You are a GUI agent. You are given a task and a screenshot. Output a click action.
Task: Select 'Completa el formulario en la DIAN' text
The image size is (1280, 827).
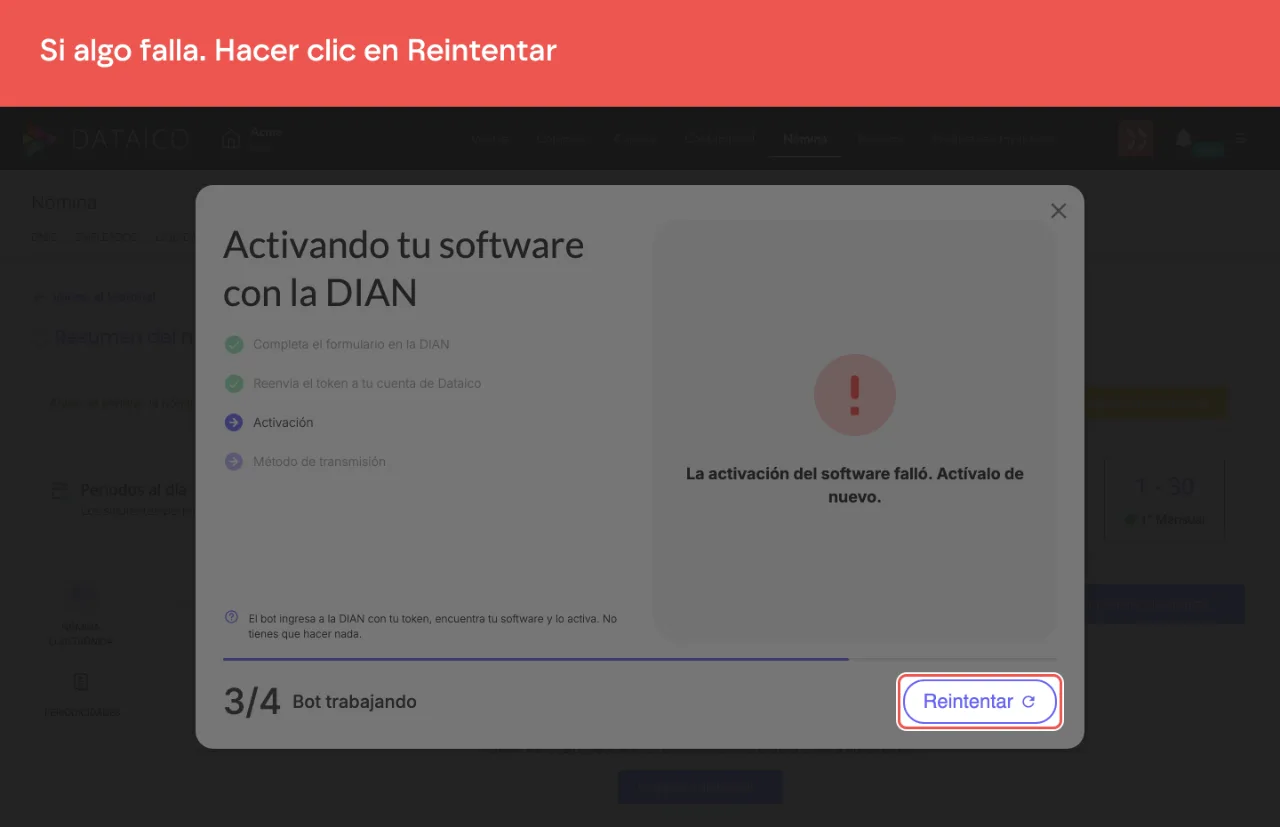click(x=351, y=344)
